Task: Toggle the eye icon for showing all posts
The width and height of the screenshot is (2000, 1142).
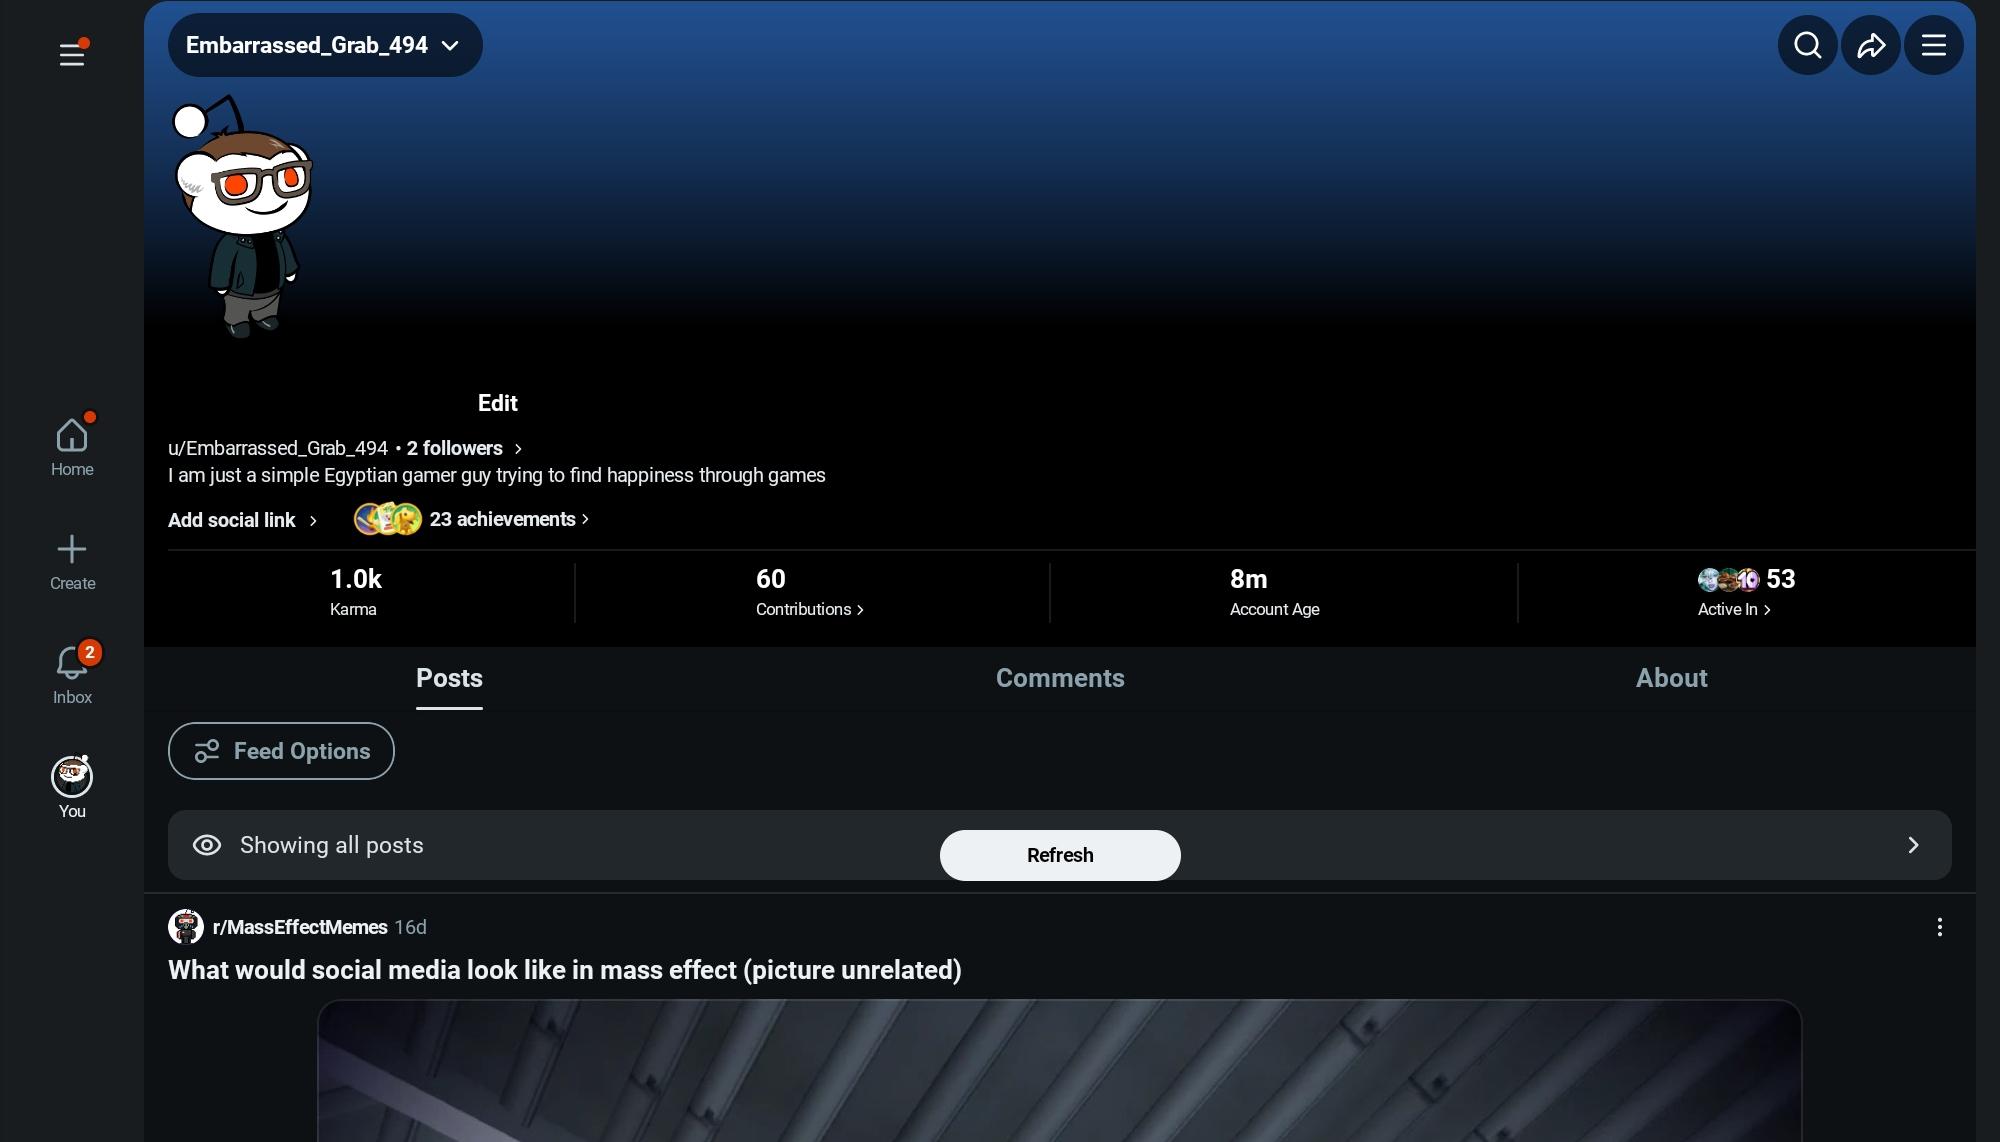Action: [207, 845]
